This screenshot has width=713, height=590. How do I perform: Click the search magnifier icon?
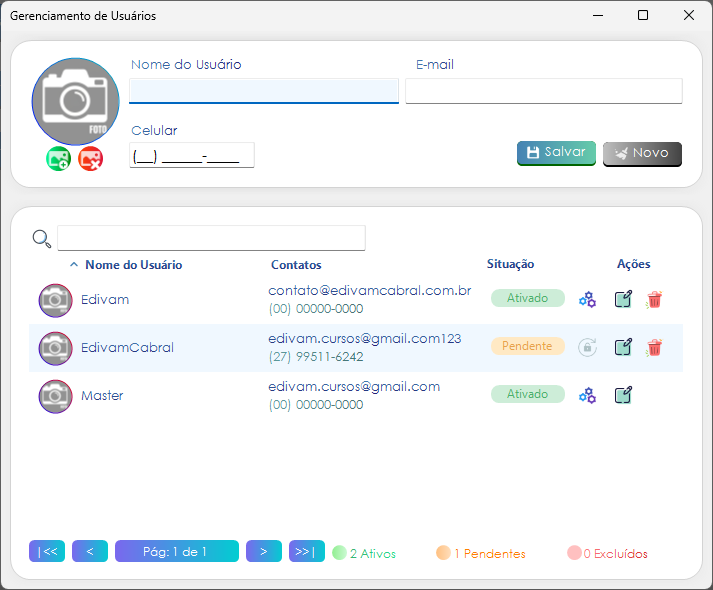(x=42, y=239)
